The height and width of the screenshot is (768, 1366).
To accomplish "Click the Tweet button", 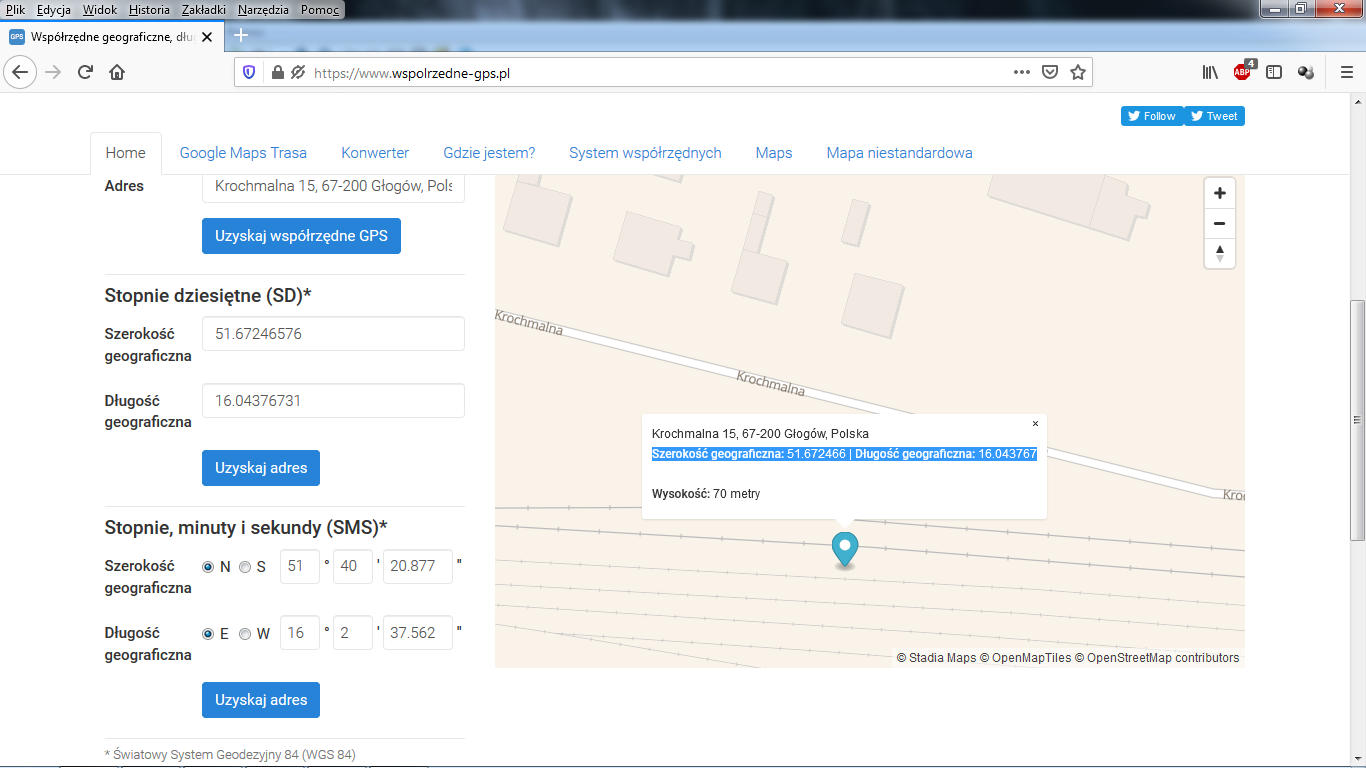I will [x=1214, y=116].
